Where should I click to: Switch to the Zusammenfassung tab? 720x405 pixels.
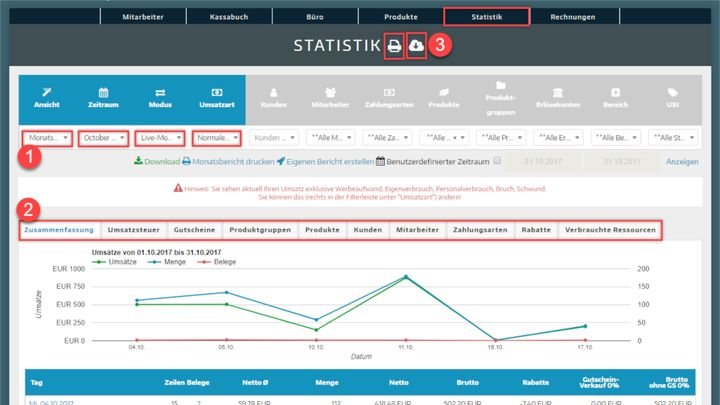pyautogui.click(x=59, y=230)
